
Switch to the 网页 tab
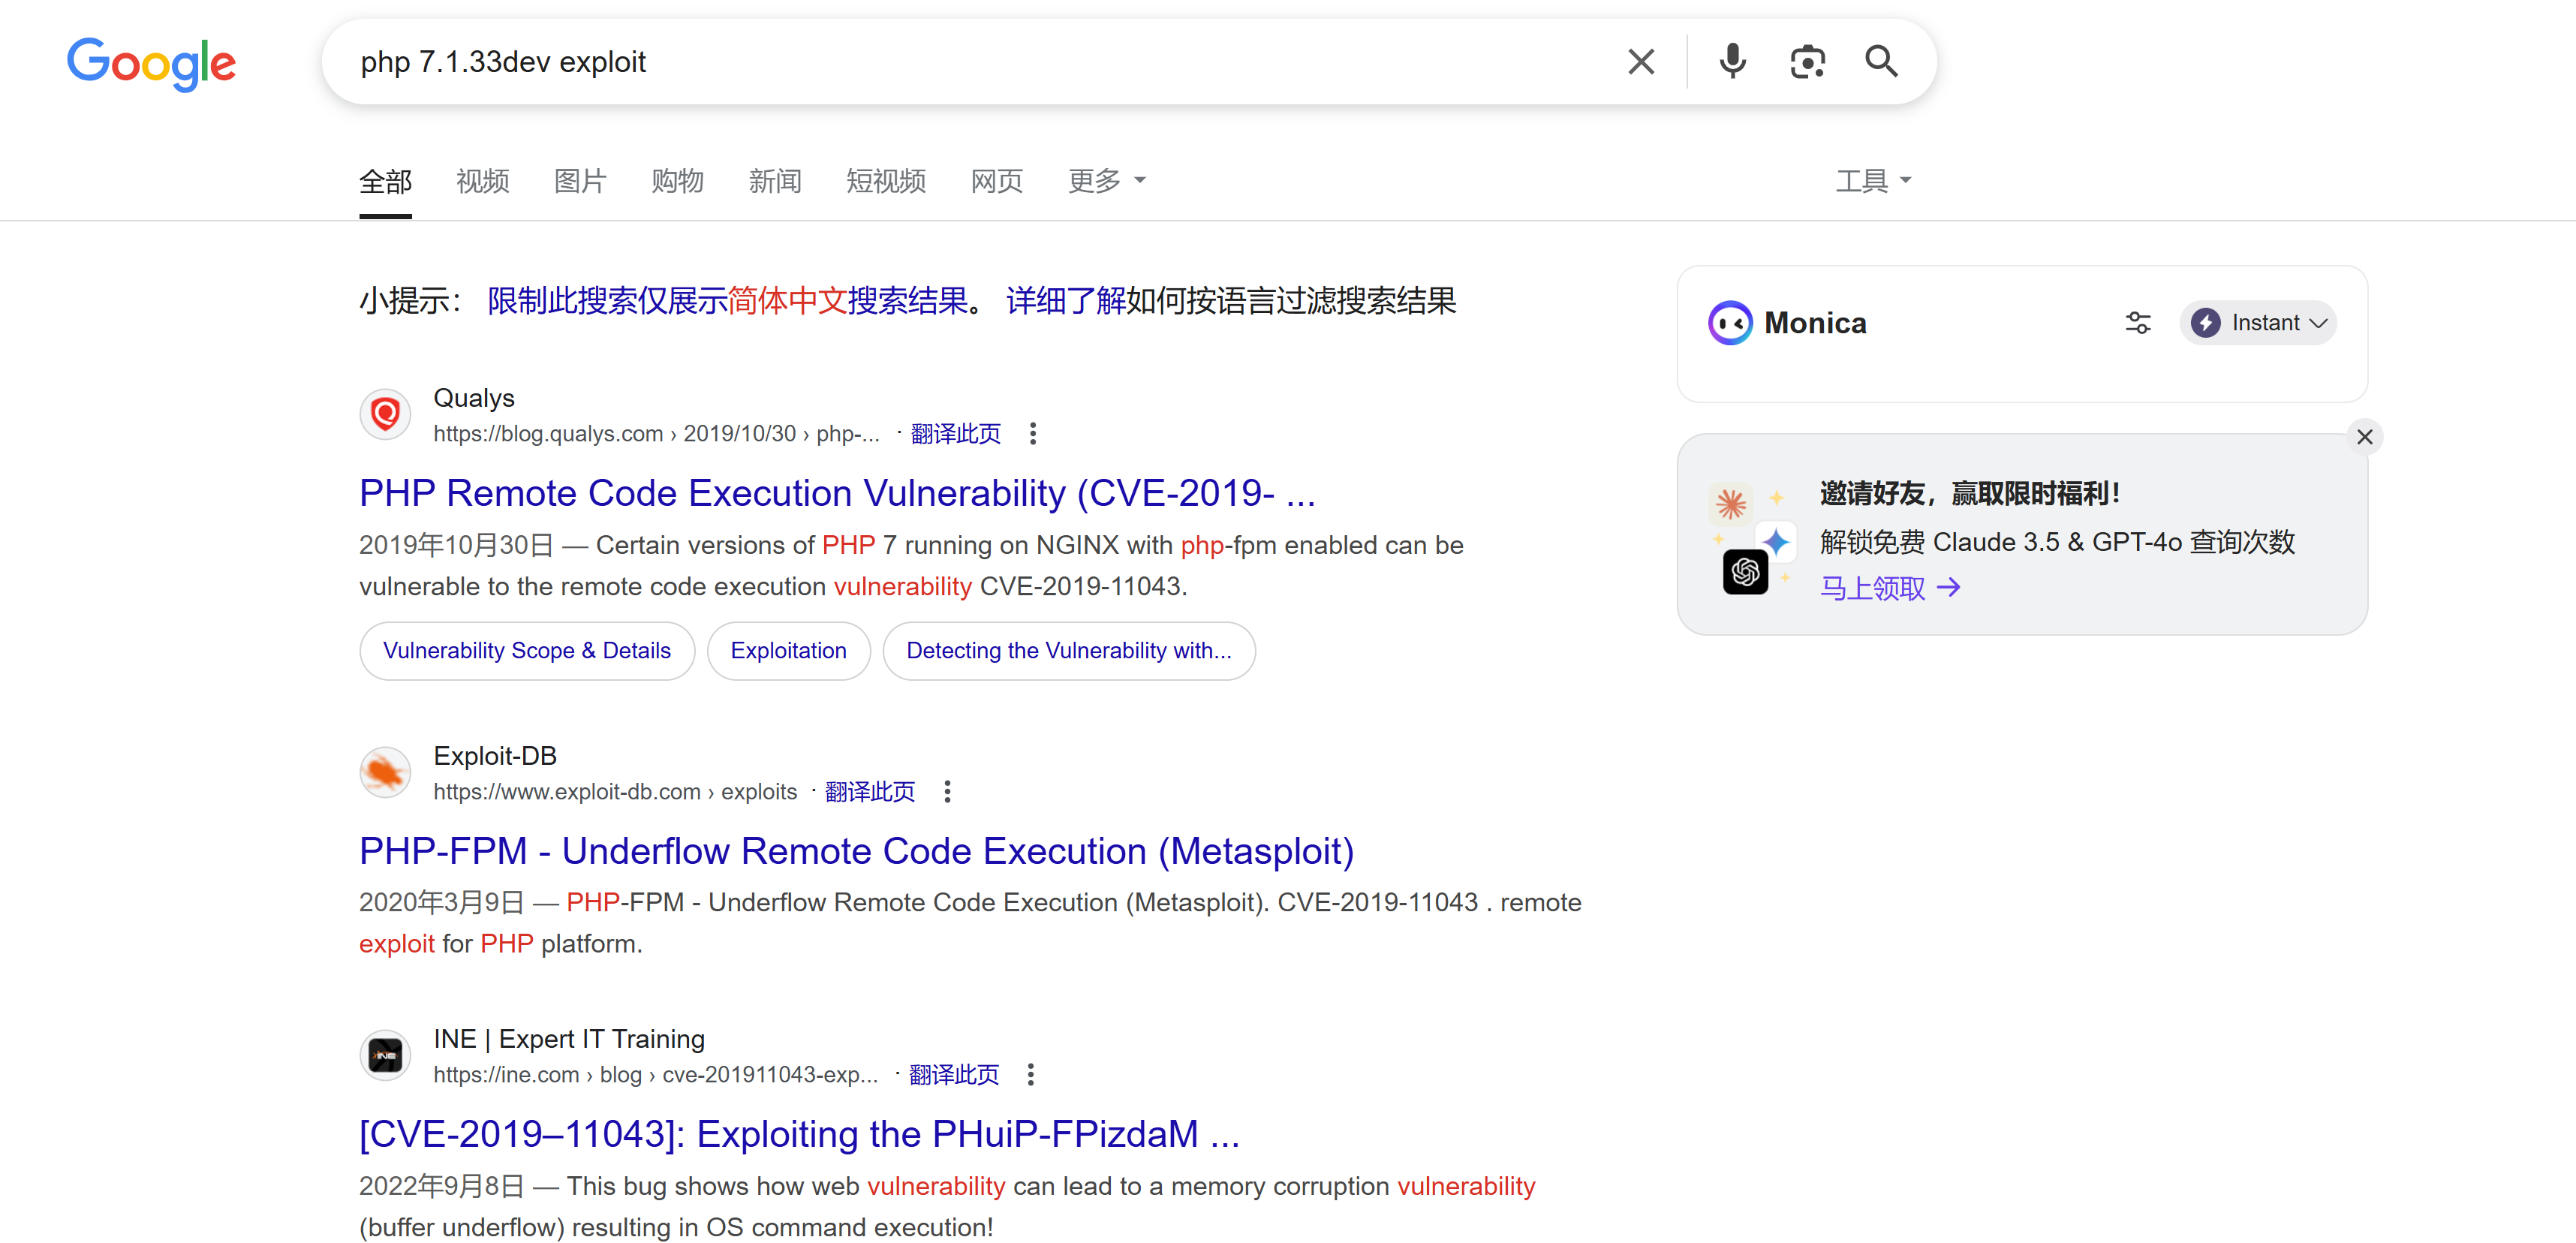click(996, 181)
